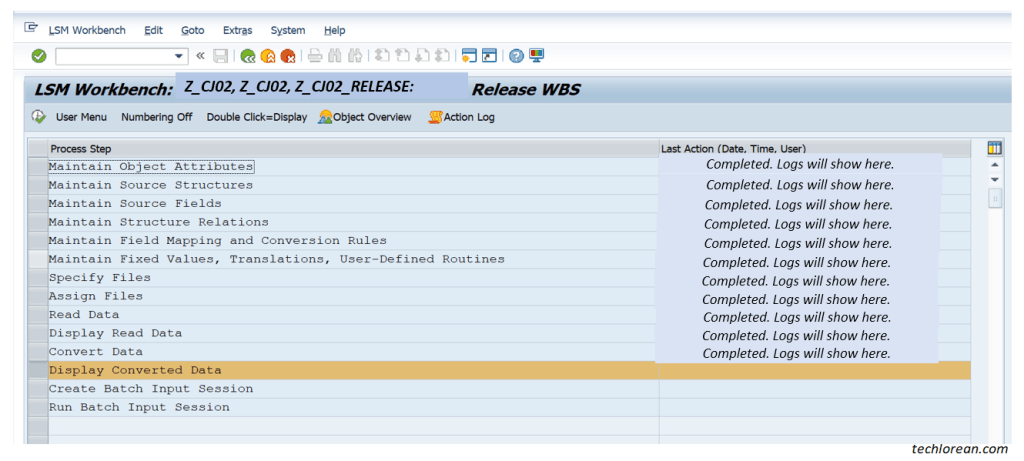The image size is (1024, 461).
Task: Select the Assign Files step
Action: pyautogui.click(x=353, y=296)
